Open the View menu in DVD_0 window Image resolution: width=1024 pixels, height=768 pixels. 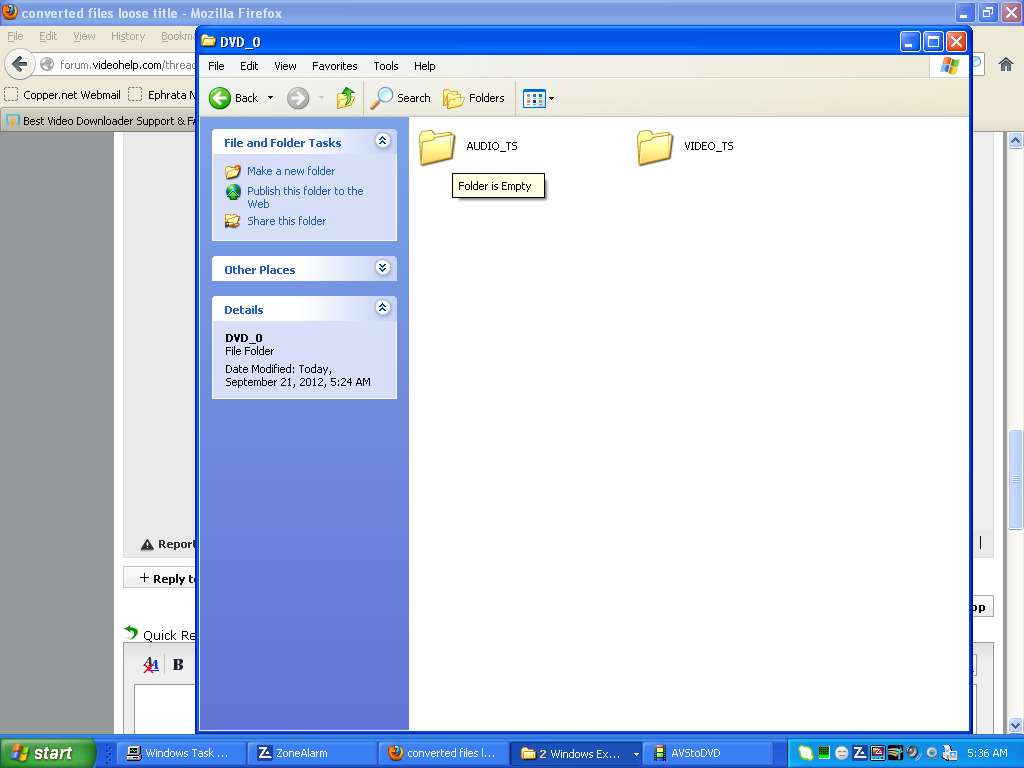coord(285,66)
